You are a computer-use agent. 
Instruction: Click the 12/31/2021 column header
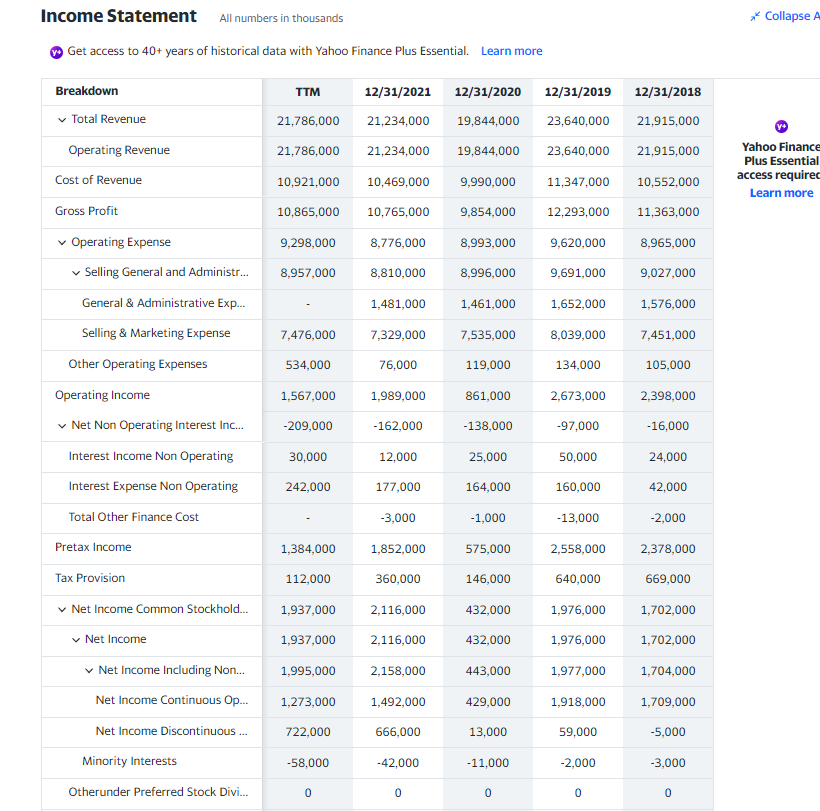click(397, 91)
